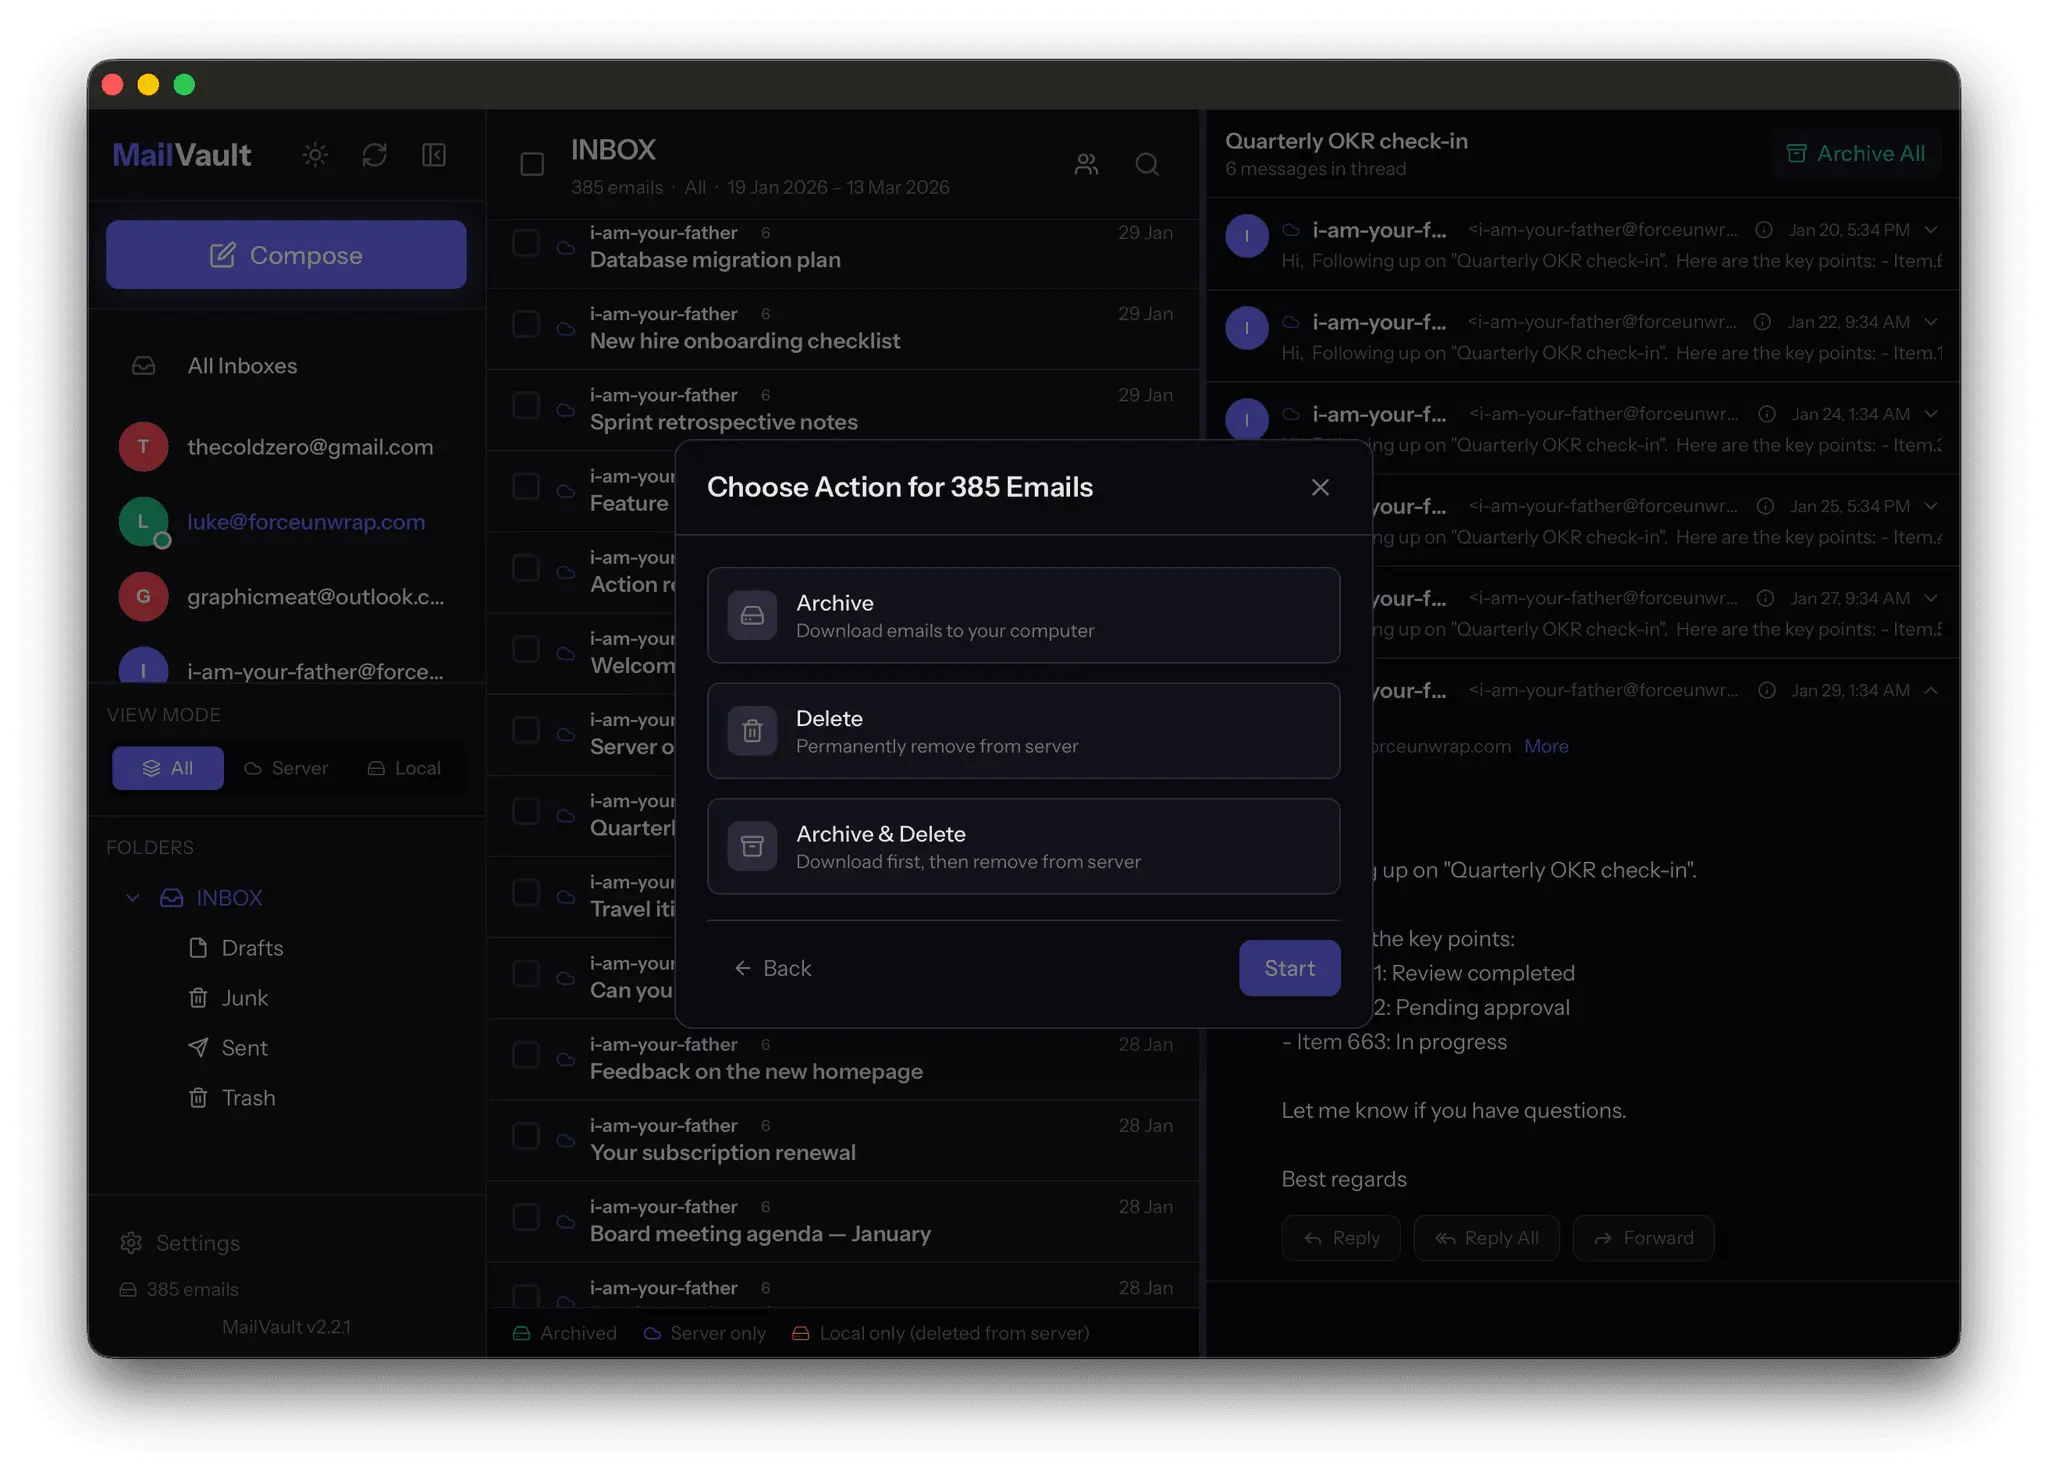Click the Compose button
The width and height of the screenshot is (2048, 1474).
[x=286, y=255]
